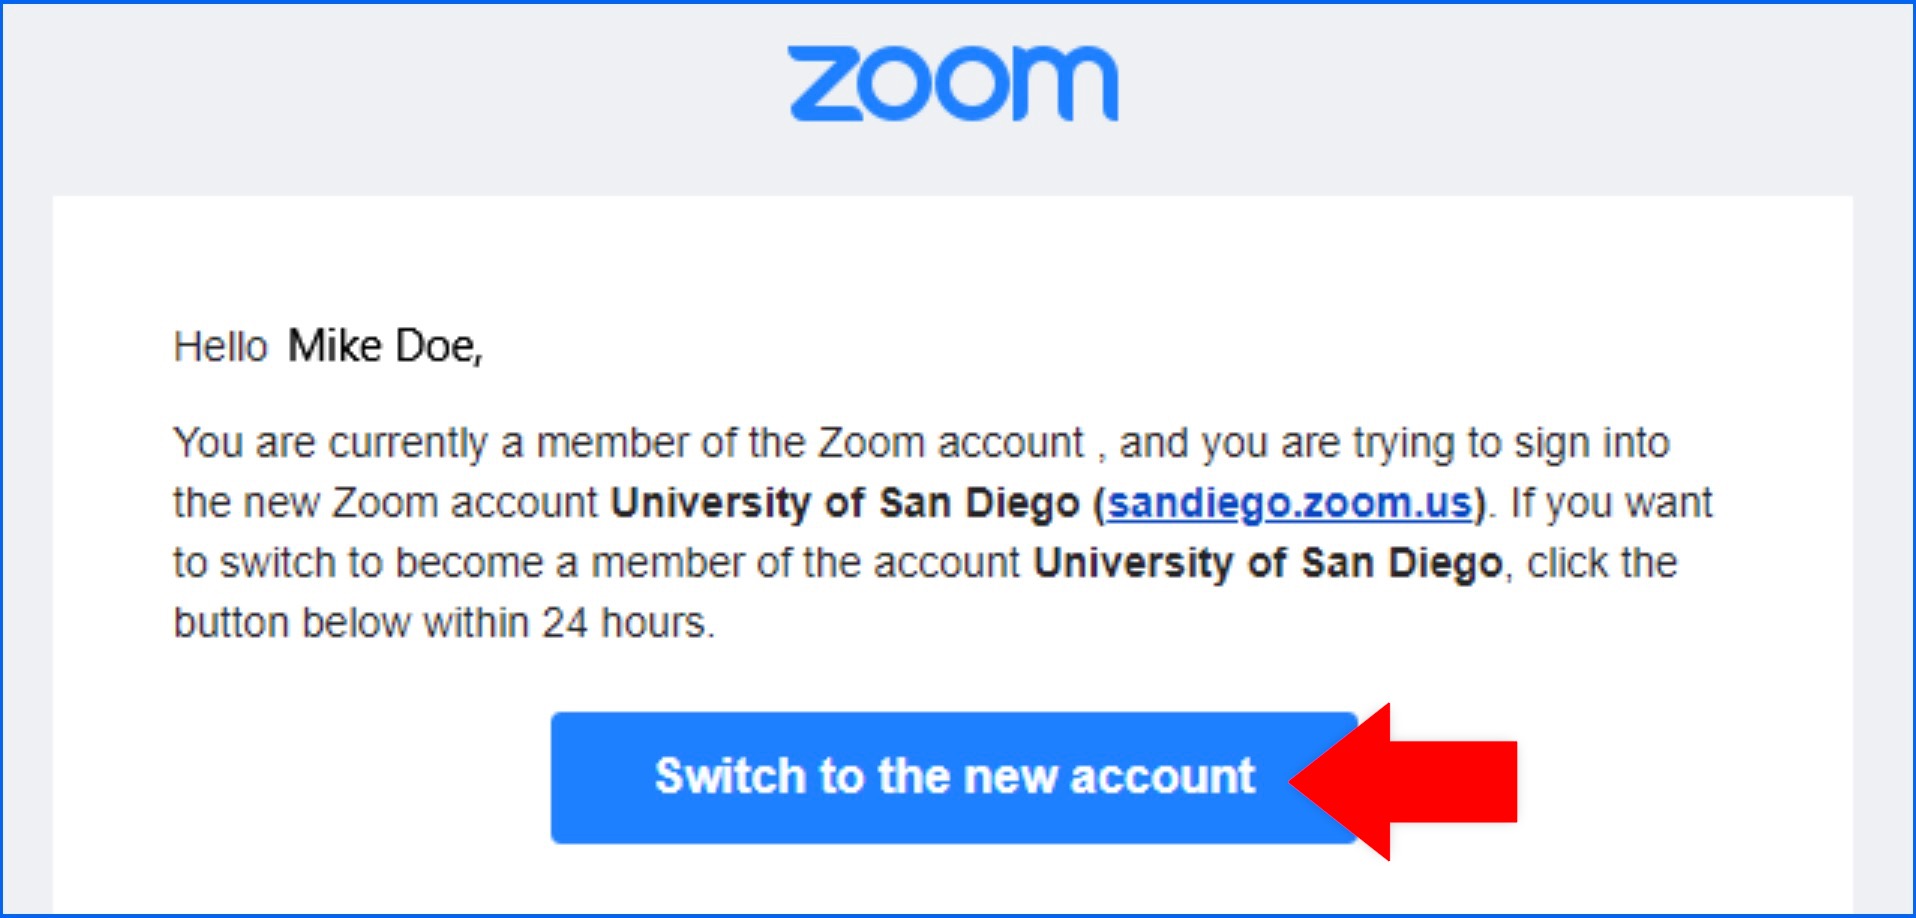Screen dimensions: 1916x918
Task: Click the Zoom logo in the header
Action: 953,83
